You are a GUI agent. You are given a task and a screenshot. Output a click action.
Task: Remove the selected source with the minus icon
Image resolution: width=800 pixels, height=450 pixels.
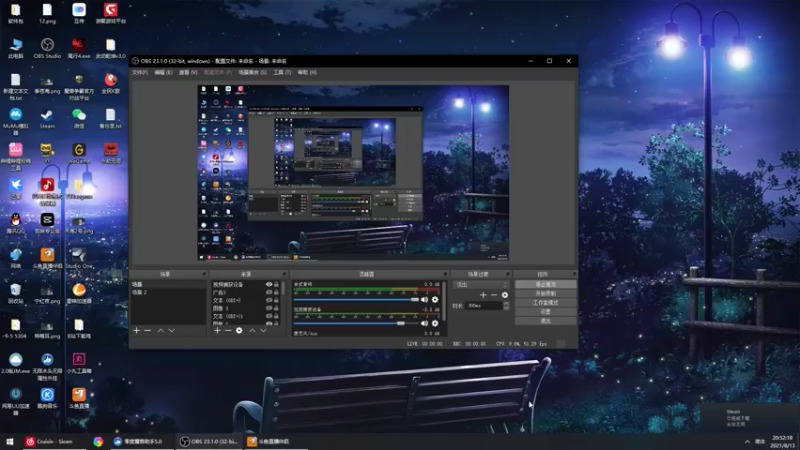(x=228, y=331)
